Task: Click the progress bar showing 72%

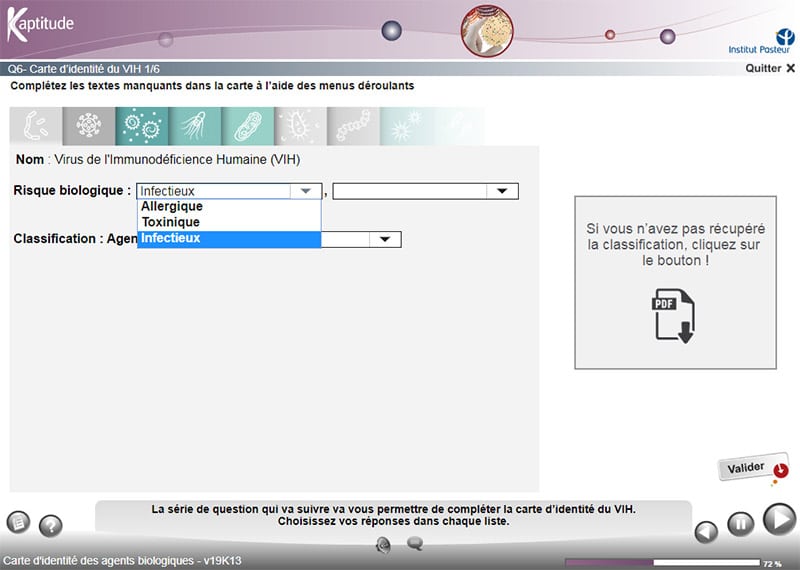Action: [x=662, y=562]
